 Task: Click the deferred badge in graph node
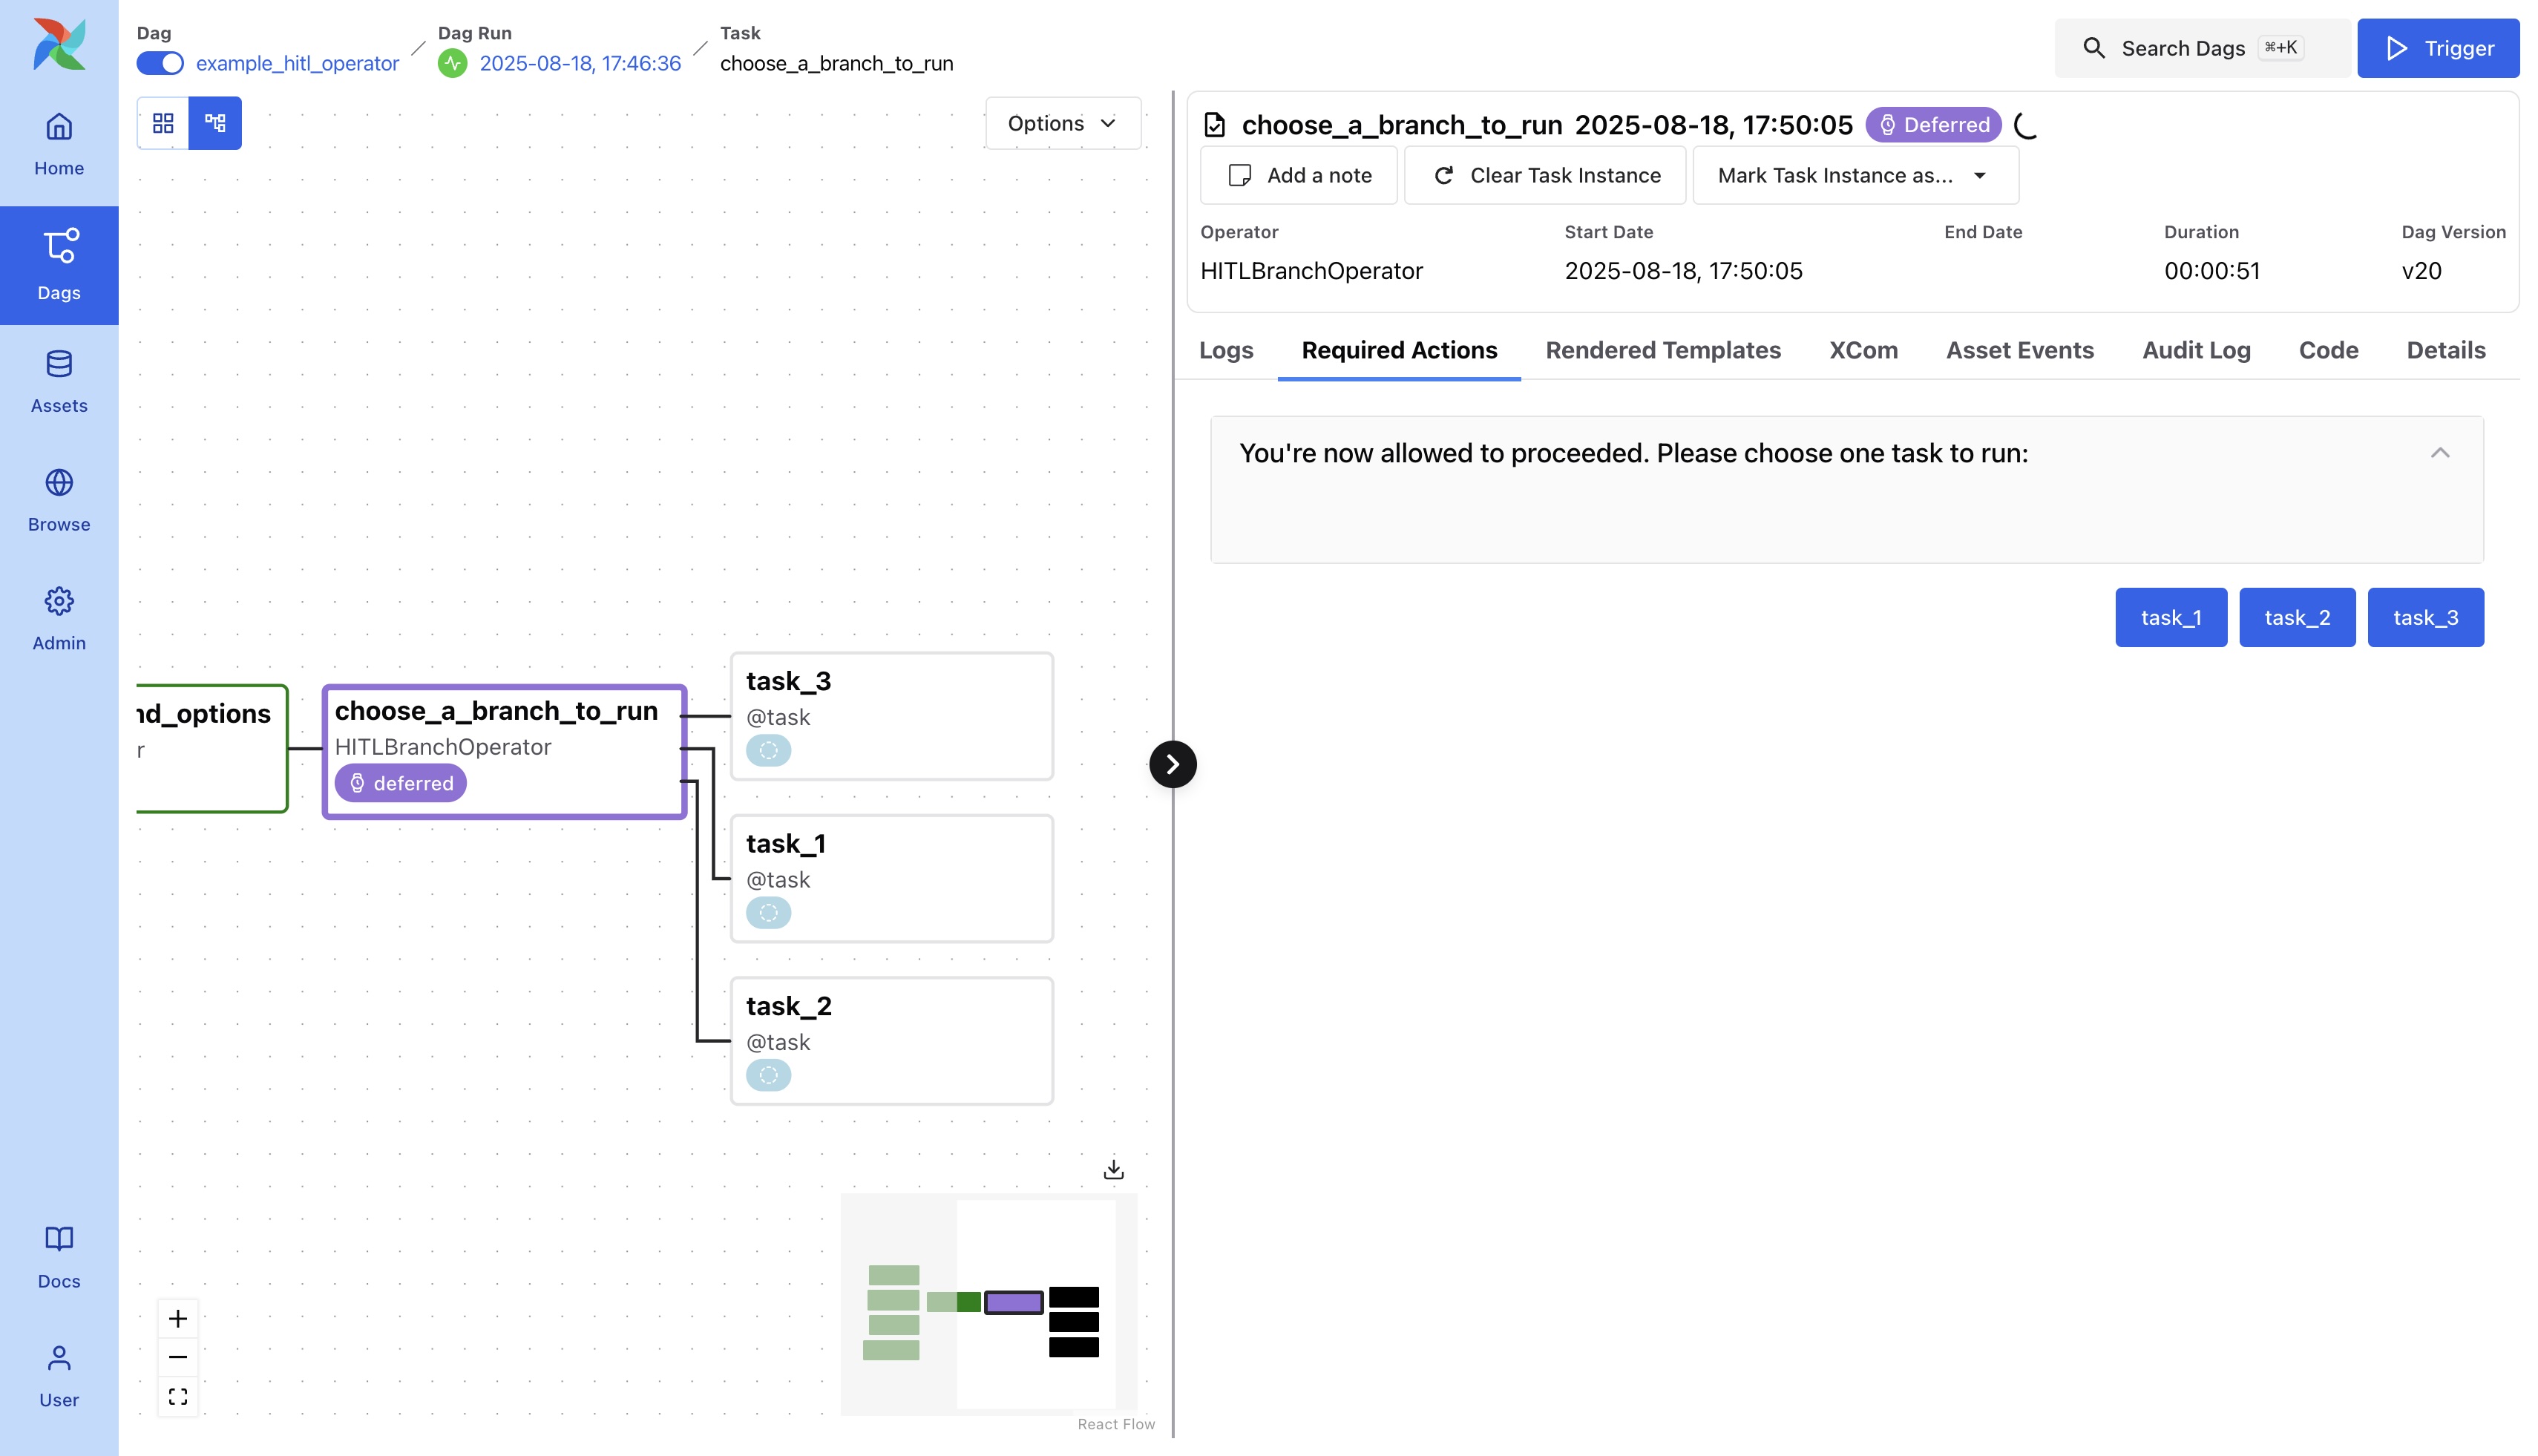pyautogui.click(x=401, y=783)
